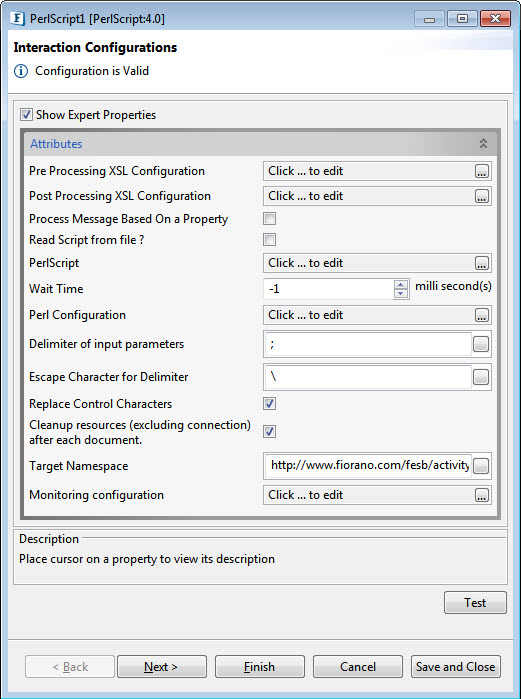Uncheck Replace Control Characters checkbox

270,403
